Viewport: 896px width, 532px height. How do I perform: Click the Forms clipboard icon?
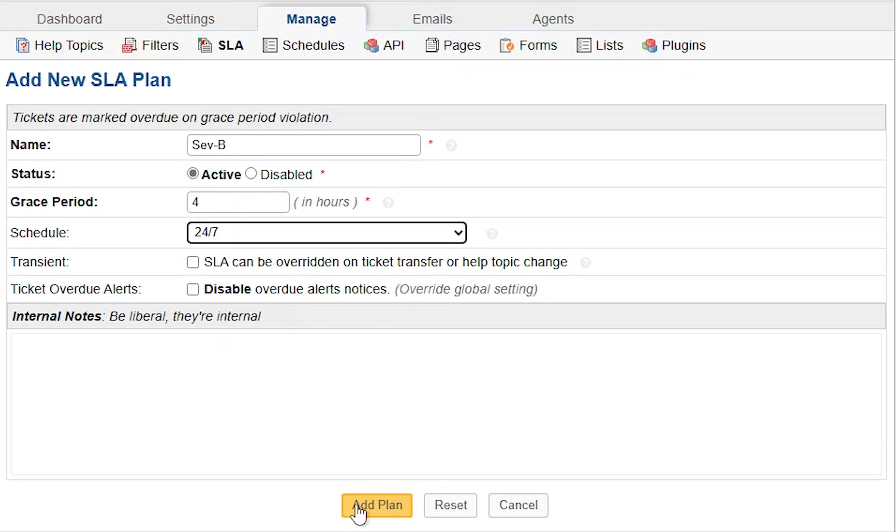point(507,46)
